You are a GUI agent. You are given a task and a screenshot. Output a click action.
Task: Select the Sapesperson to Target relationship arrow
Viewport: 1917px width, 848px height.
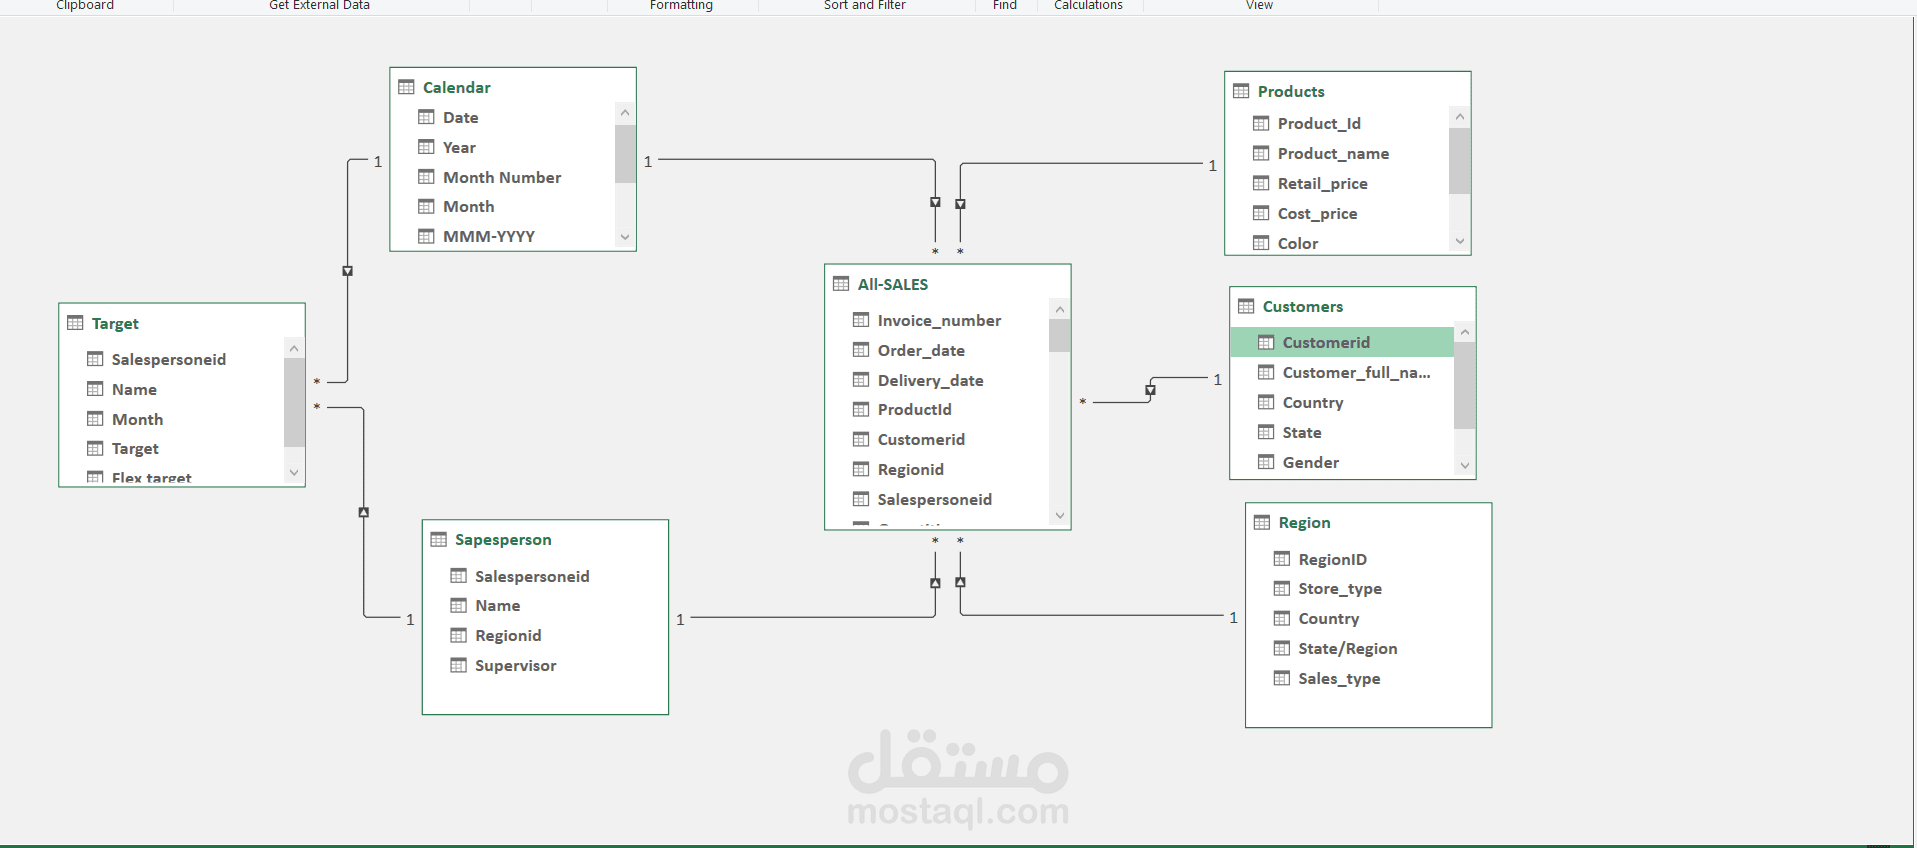pos(363,512)
